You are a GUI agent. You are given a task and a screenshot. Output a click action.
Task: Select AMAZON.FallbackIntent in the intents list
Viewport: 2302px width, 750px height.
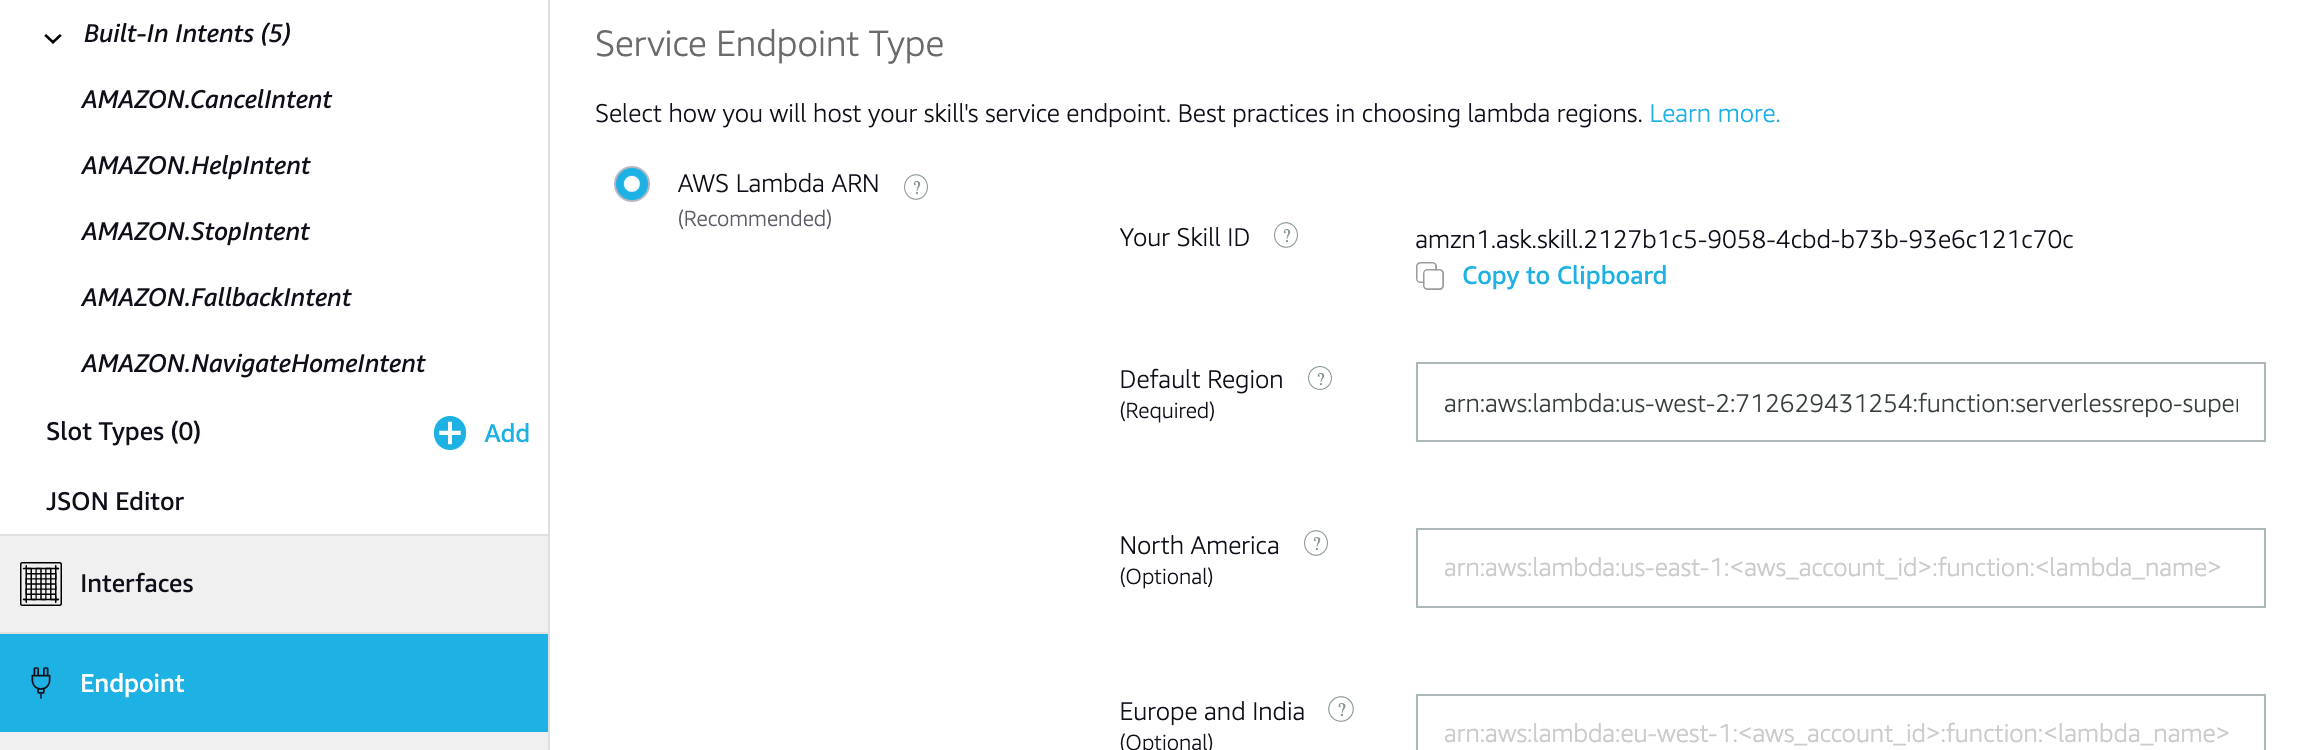point(217,298)
